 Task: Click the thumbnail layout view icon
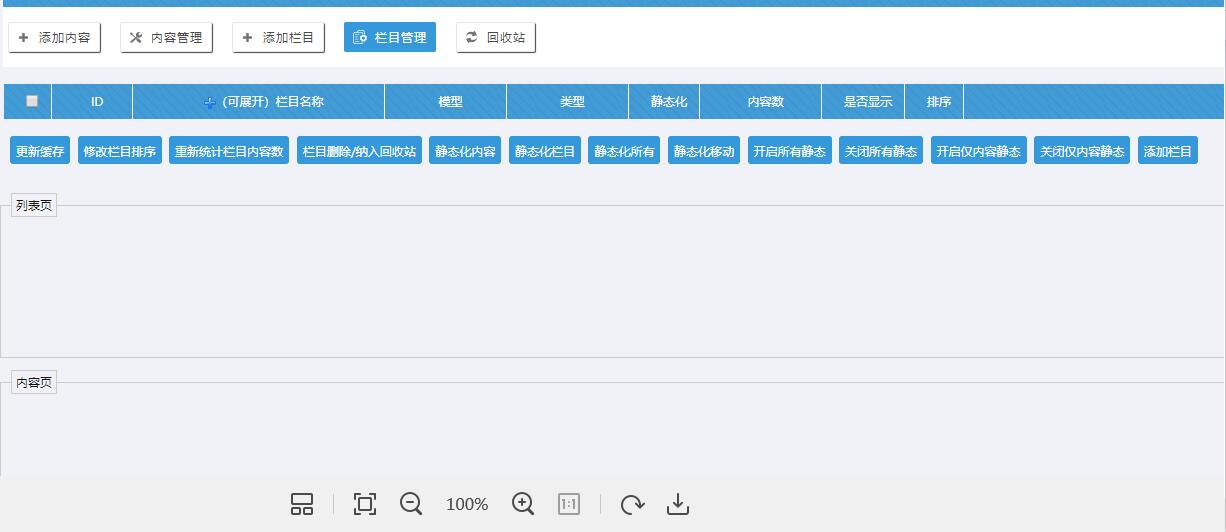[x=302, y=504]
